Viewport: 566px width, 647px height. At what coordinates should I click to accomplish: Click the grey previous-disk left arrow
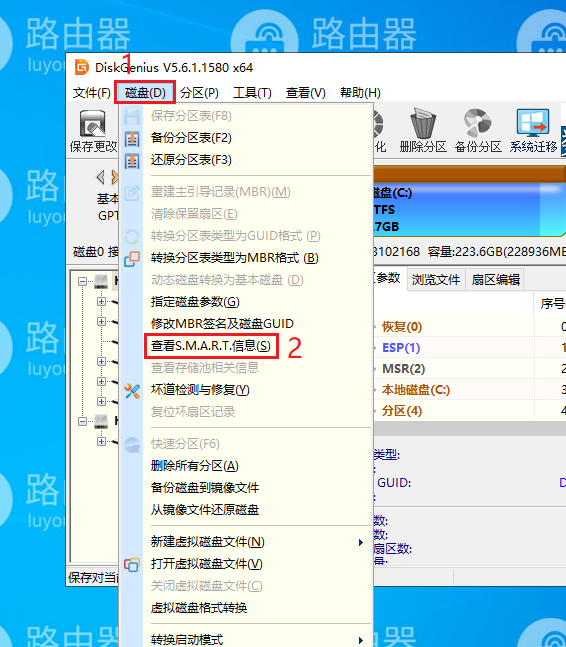tap(100, 177)
